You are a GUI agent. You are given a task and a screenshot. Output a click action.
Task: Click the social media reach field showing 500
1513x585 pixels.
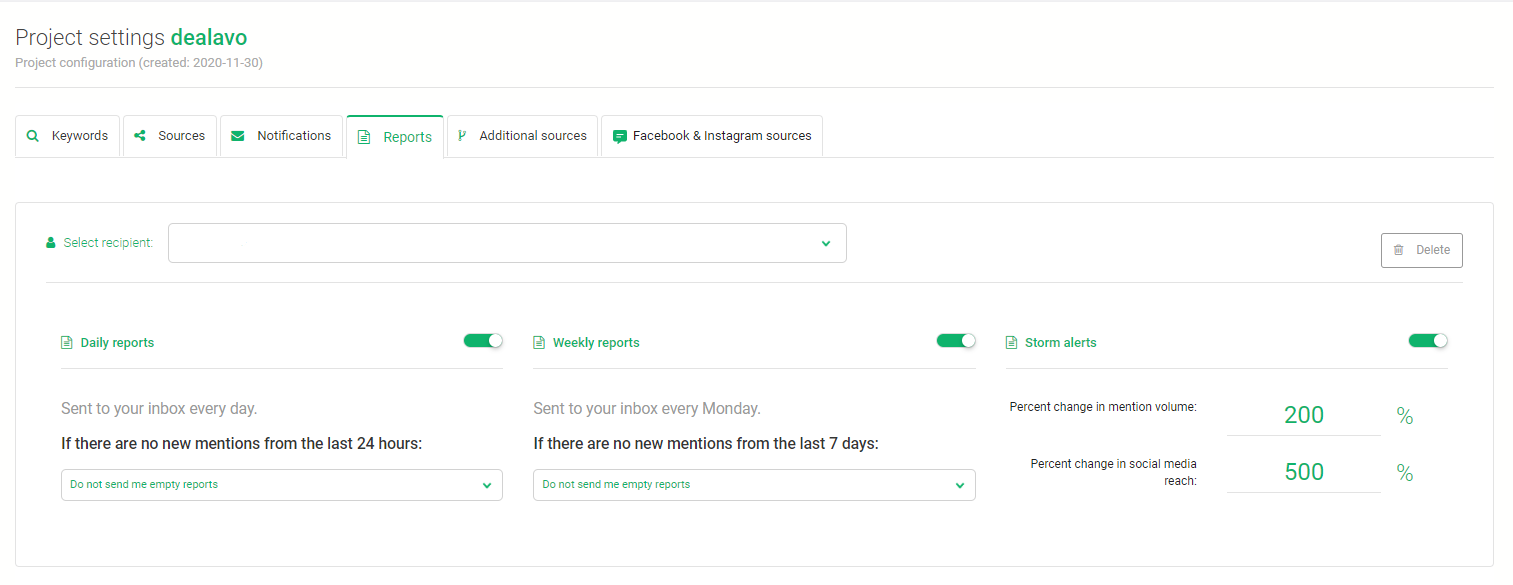click(1304, 472)
